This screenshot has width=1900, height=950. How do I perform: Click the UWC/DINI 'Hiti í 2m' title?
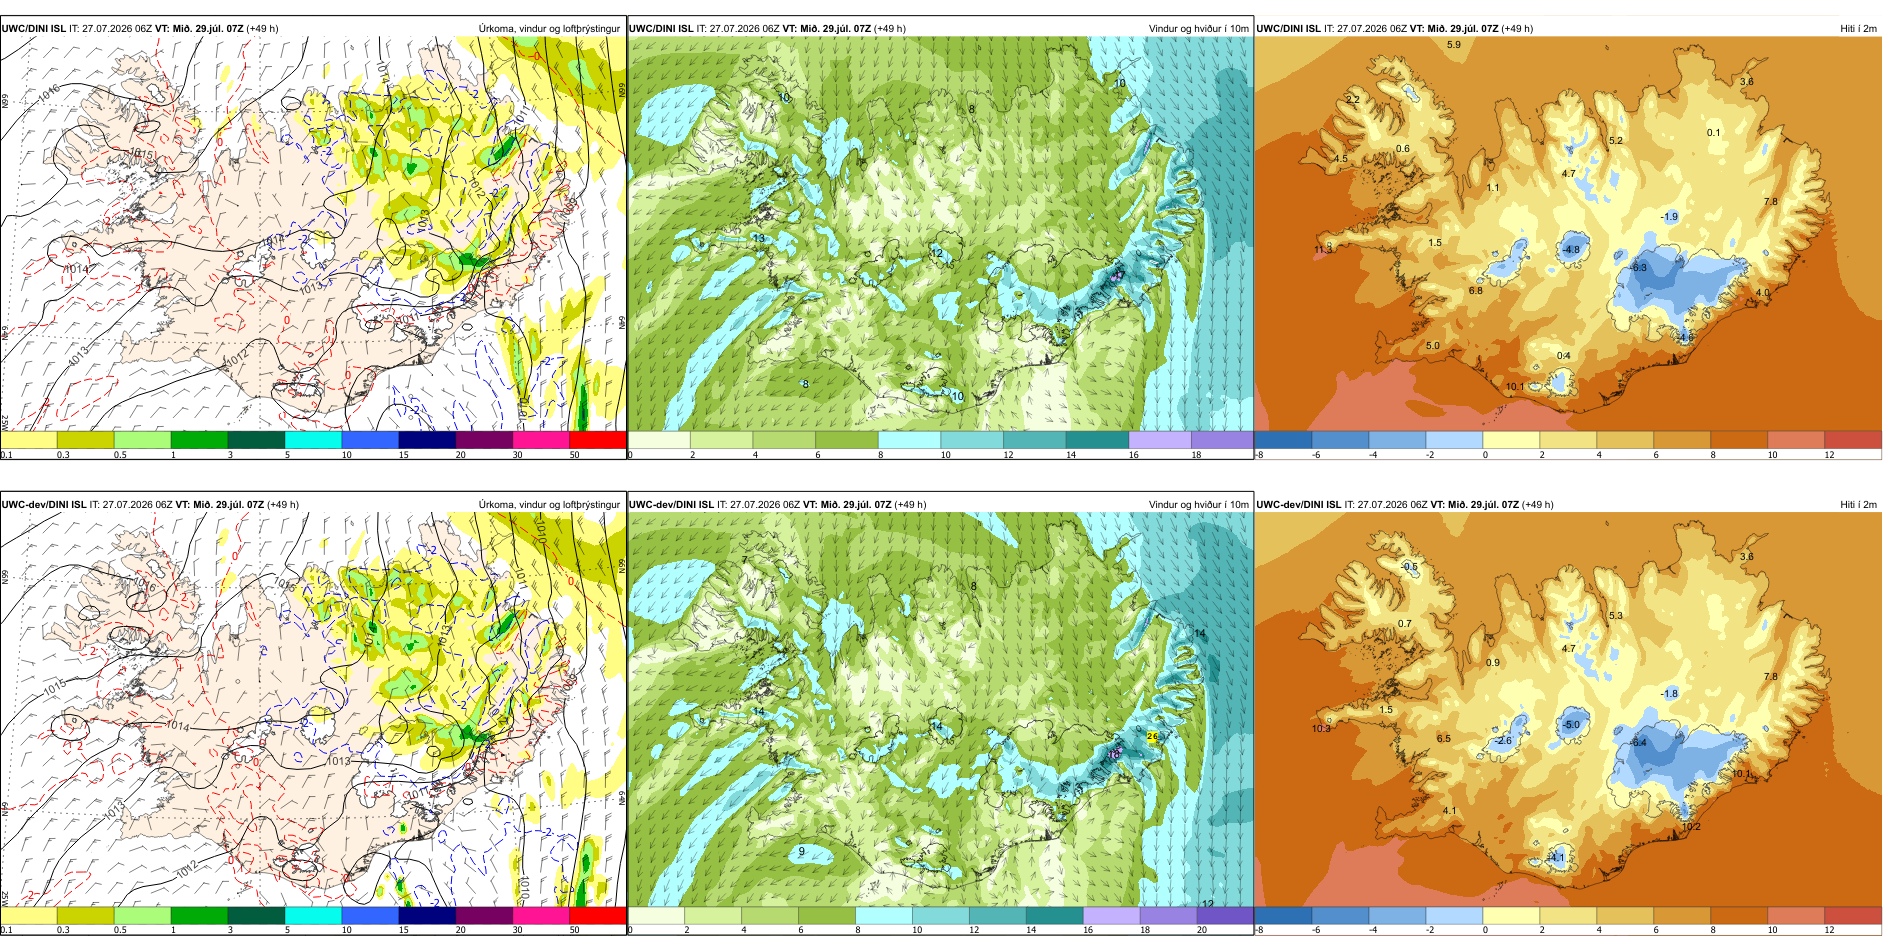1858,29
